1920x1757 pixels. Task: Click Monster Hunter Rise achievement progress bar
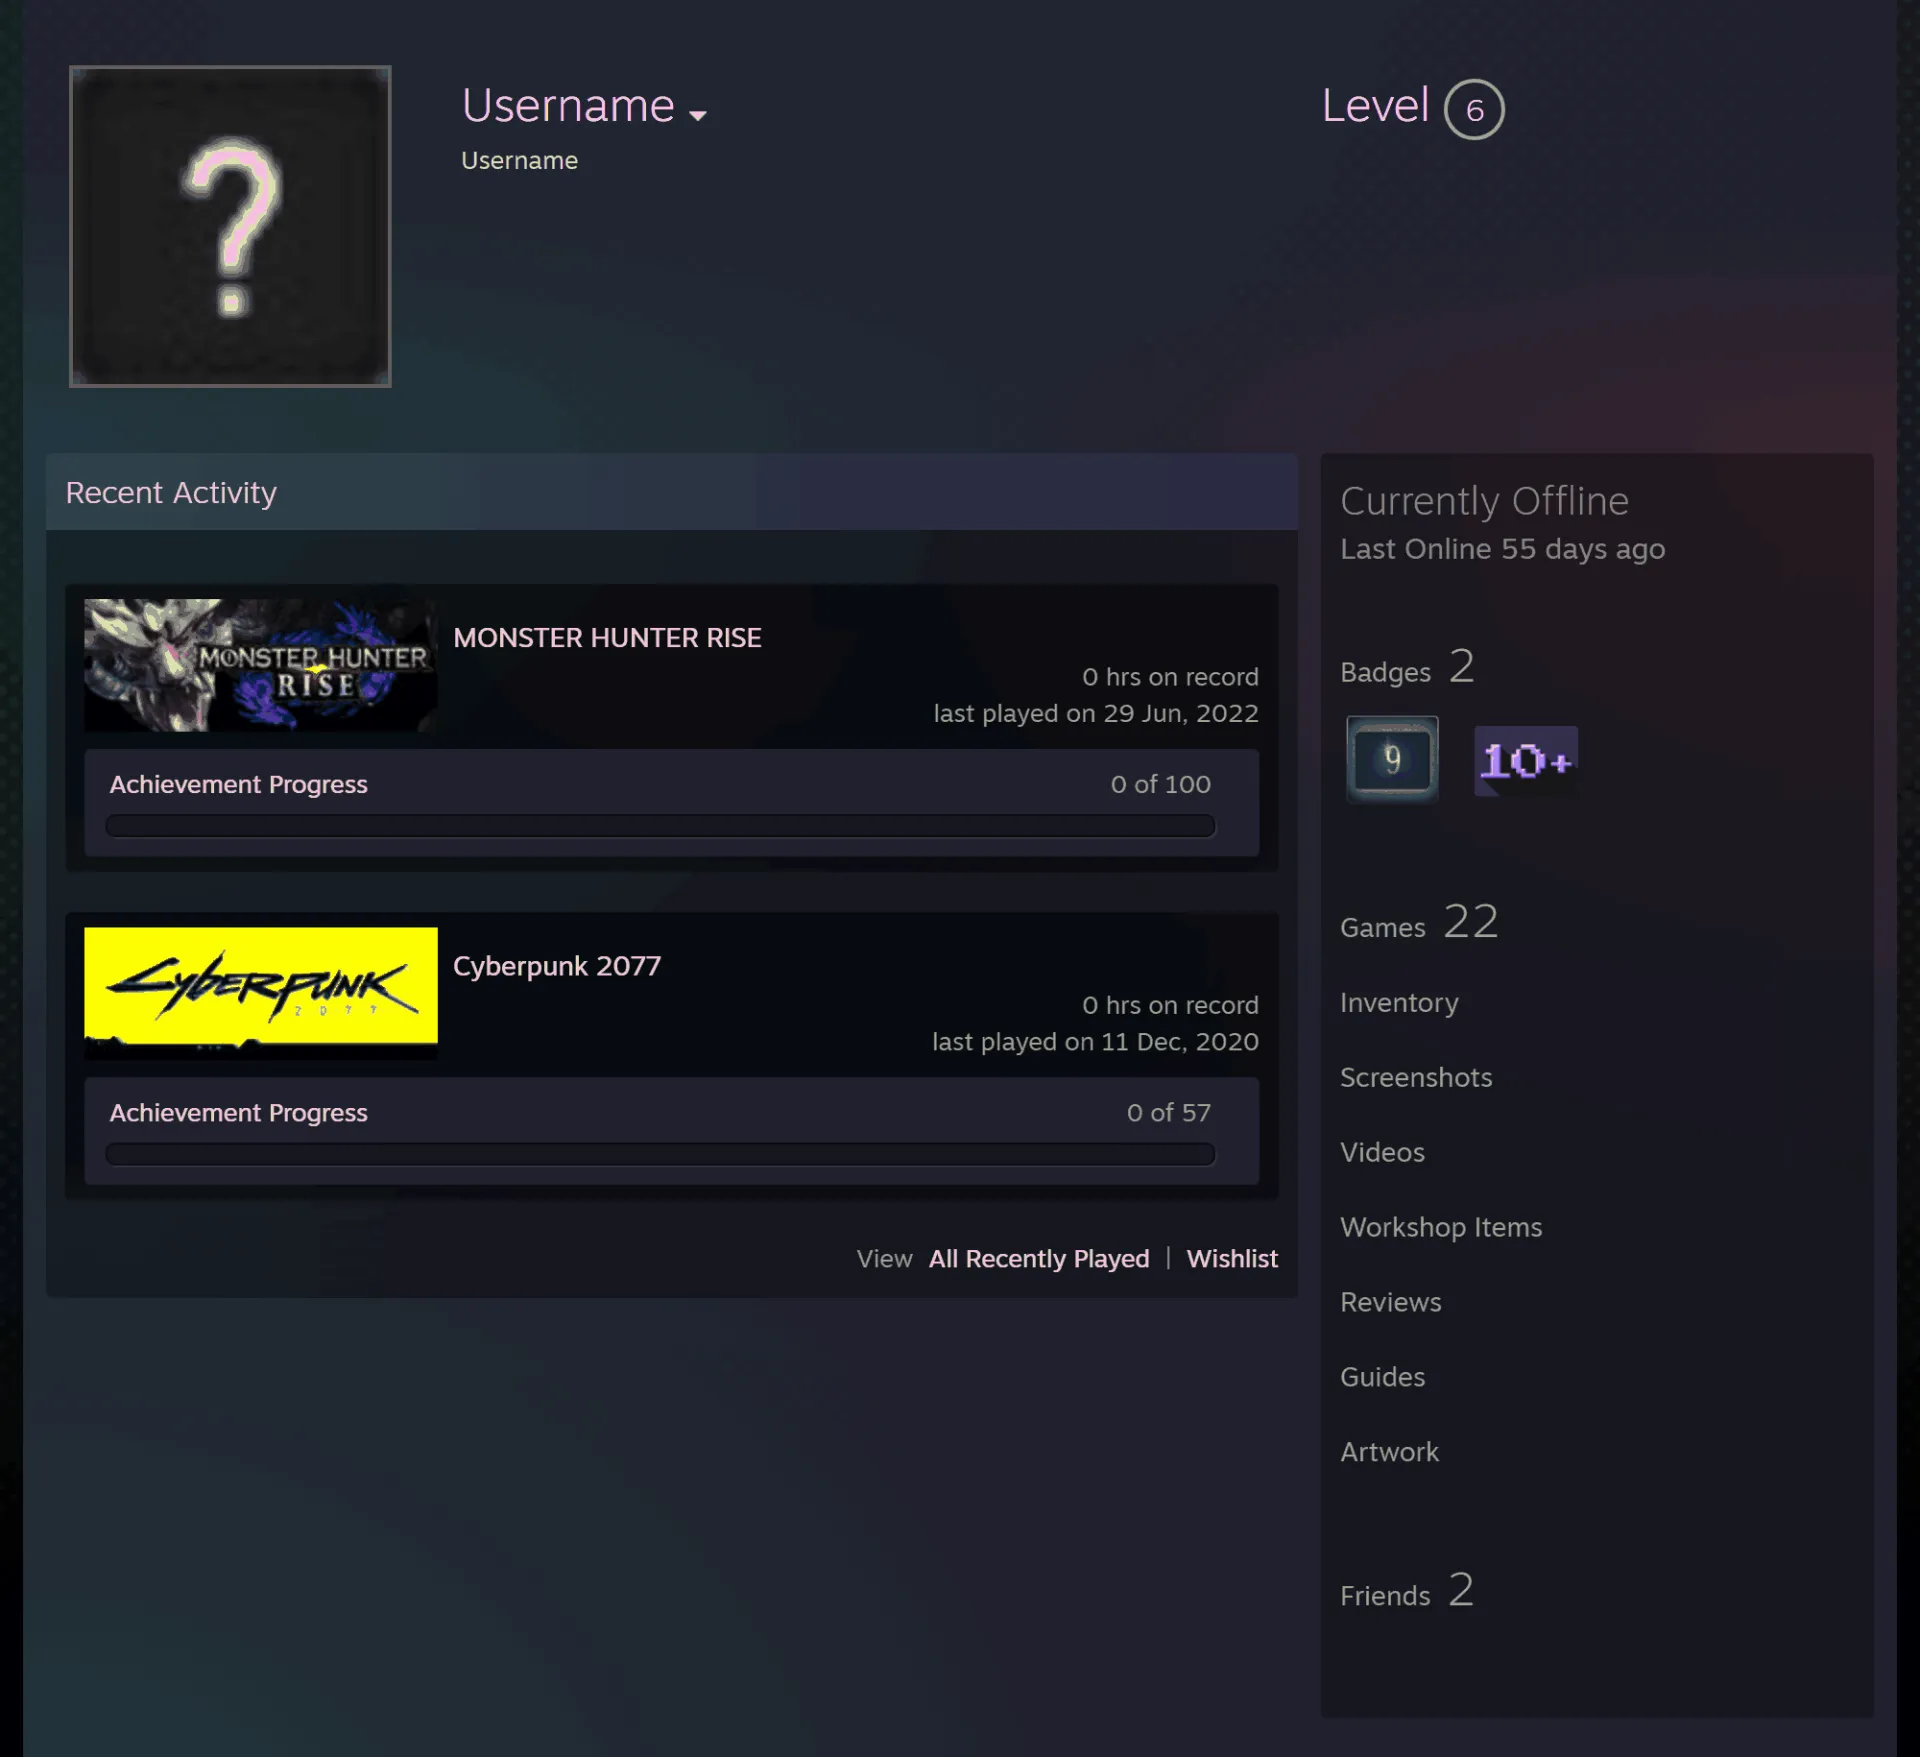(660, 826)
